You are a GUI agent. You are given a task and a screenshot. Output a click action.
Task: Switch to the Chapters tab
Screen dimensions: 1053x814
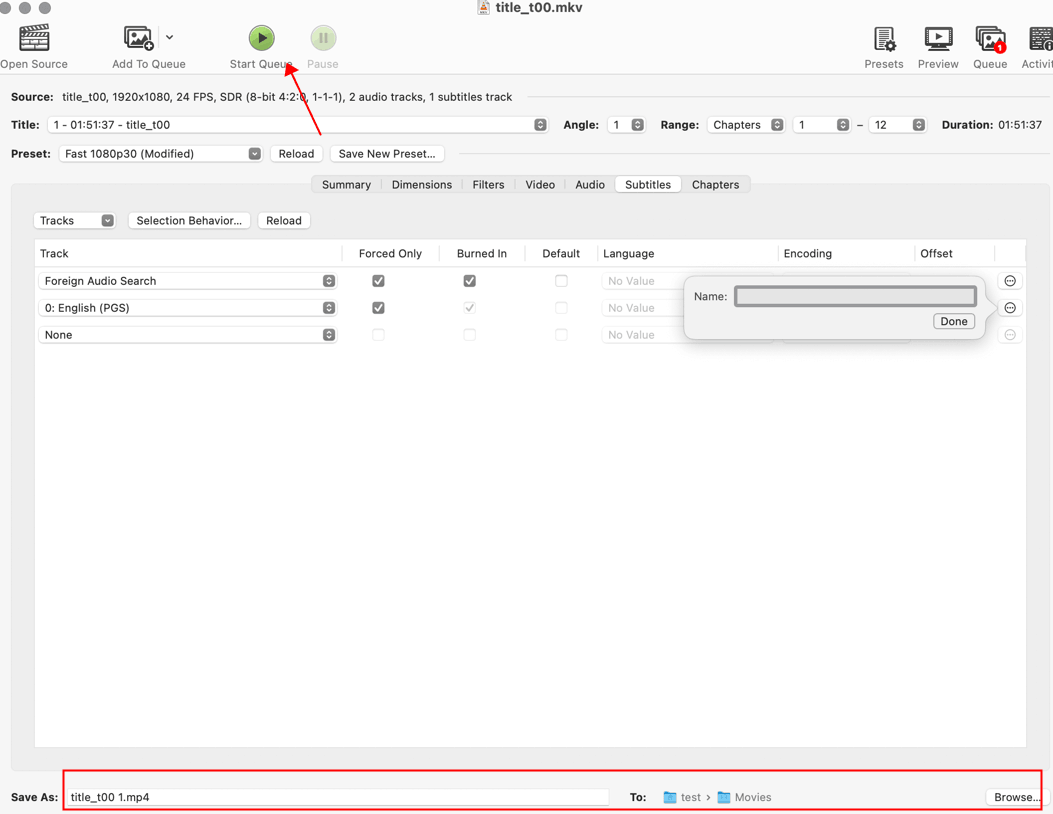point(715,185)
